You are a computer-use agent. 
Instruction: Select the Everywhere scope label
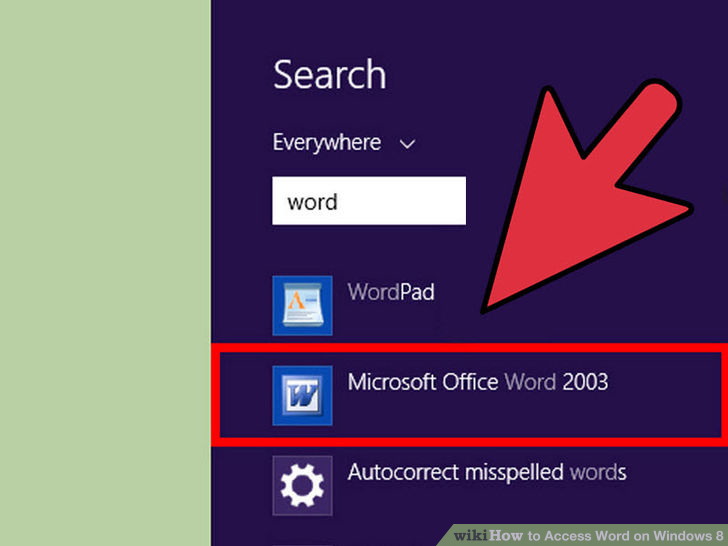point(327,143)
